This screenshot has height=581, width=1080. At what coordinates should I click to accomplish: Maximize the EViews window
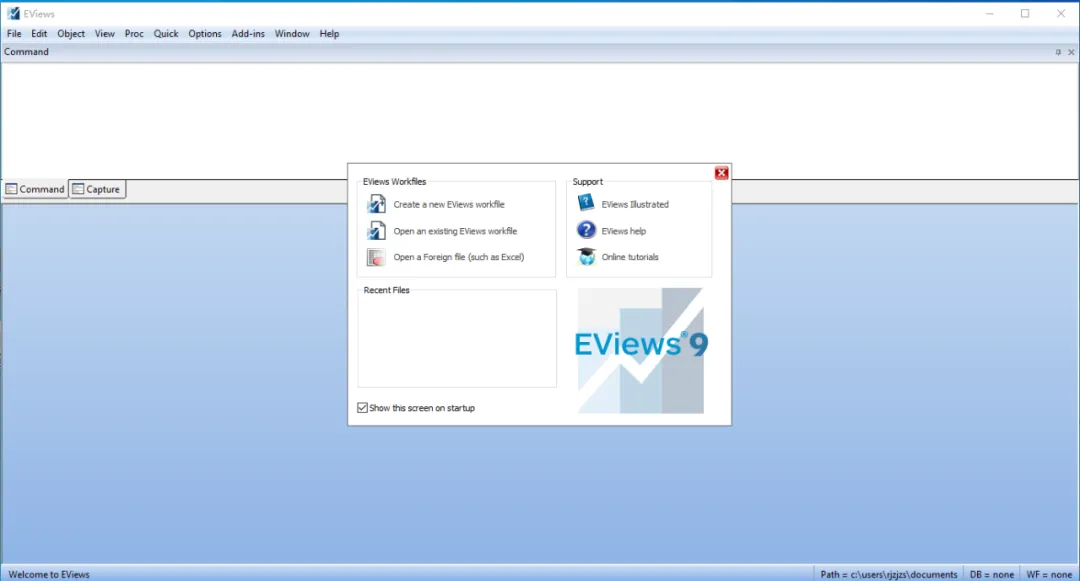click(1025, 14)
